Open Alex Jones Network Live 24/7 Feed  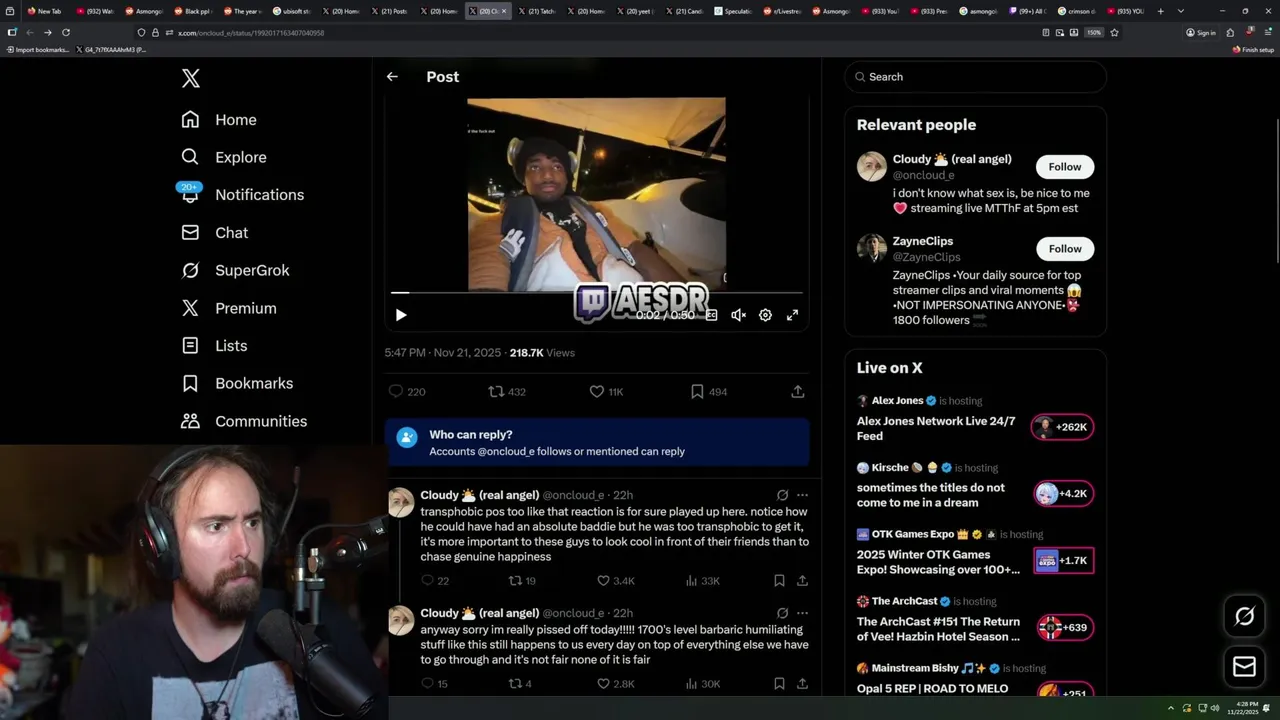(936, 428)
